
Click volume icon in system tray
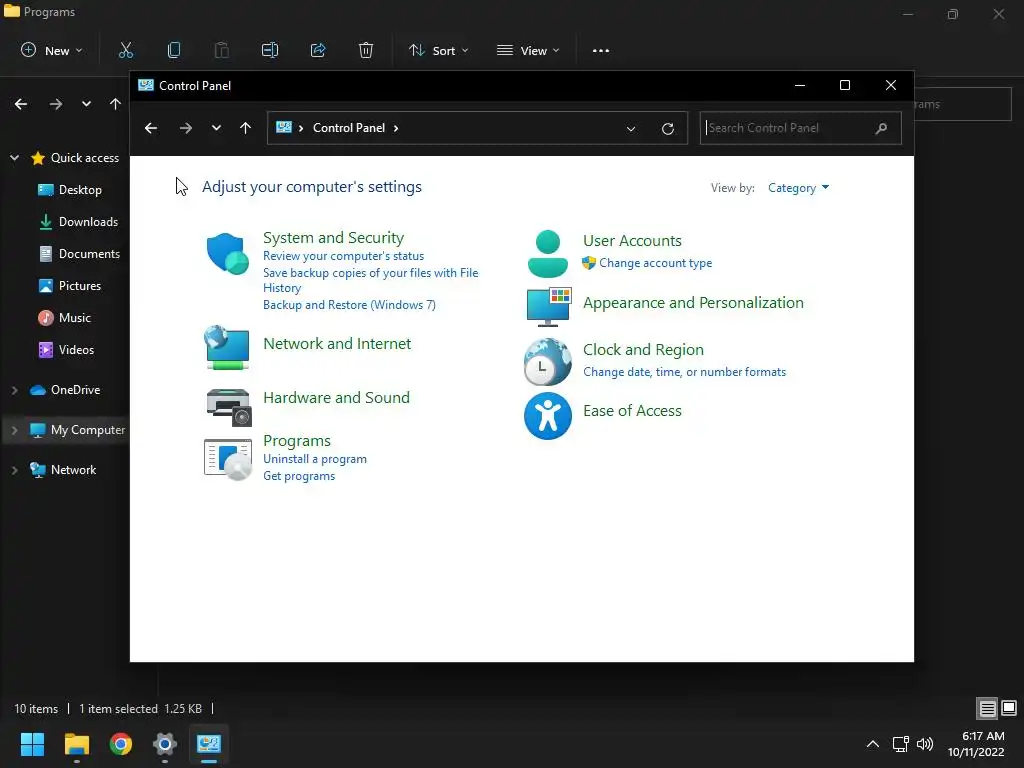click(x=925, y=744)
